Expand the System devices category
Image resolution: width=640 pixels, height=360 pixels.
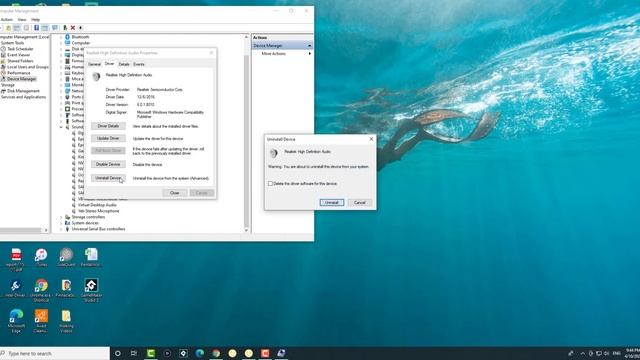coord(61,223)
